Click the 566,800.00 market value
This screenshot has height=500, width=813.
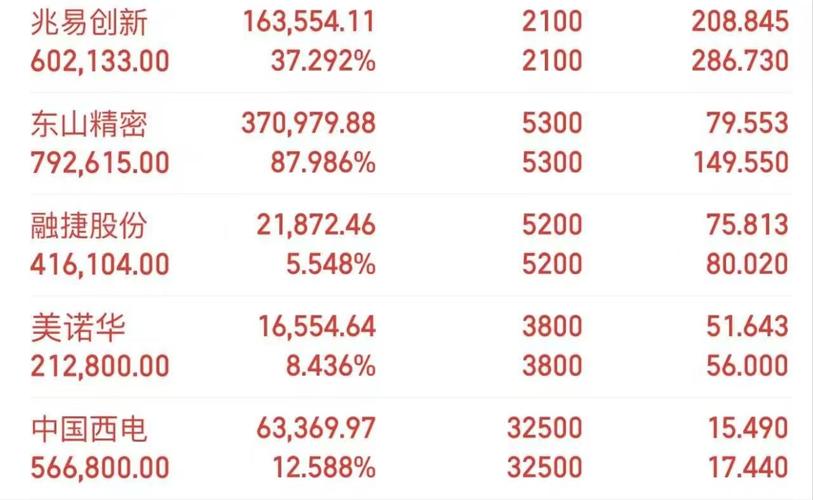(100, 467)
